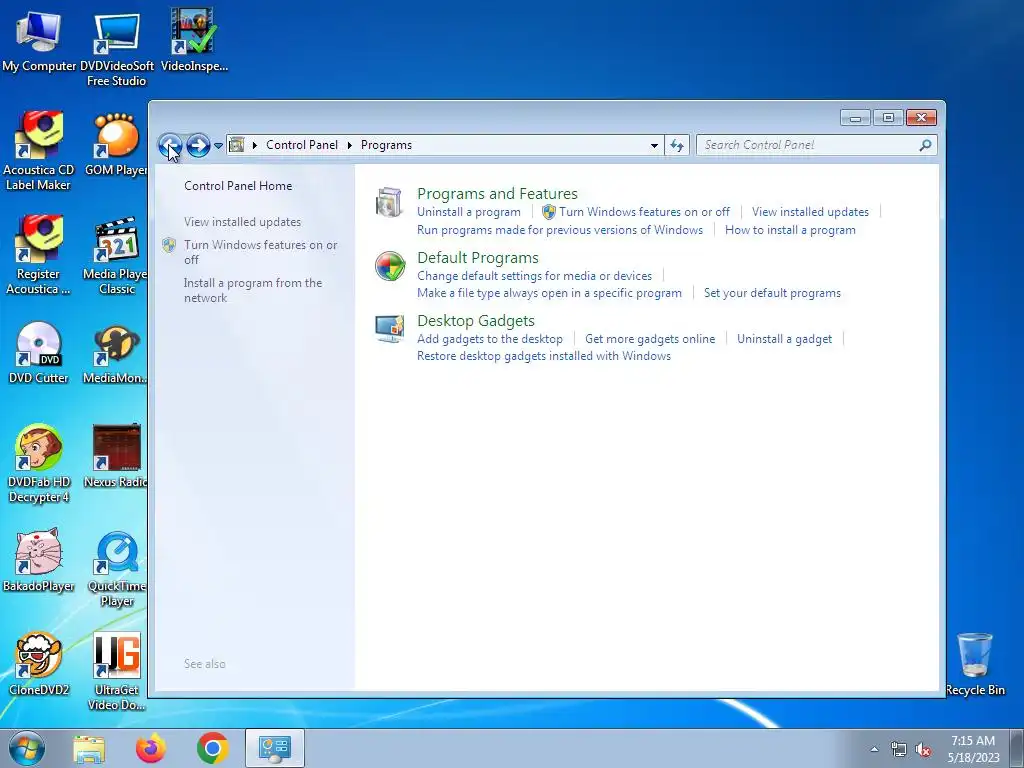1024x768 pixels.
Task: Select the Media Player Classic desktop icon
Action: point(115,255)
